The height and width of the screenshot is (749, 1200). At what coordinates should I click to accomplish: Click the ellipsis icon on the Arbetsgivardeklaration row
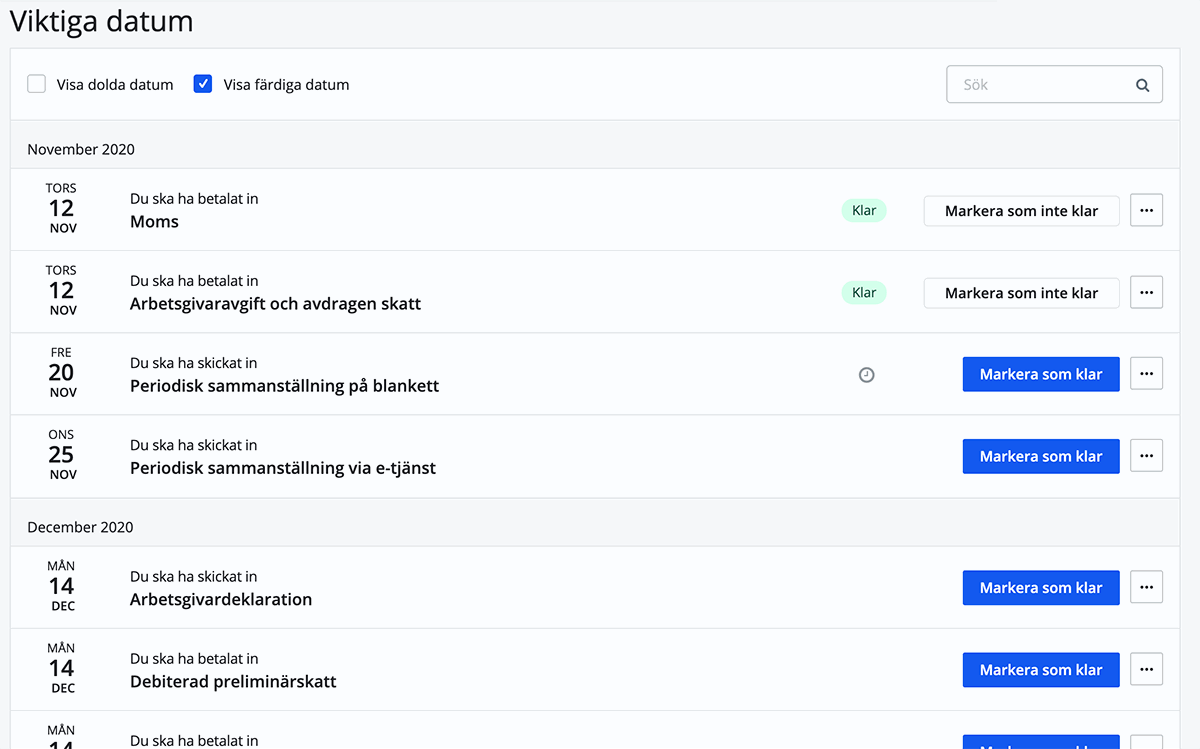pyautogui.click(x=1146, y=588)
